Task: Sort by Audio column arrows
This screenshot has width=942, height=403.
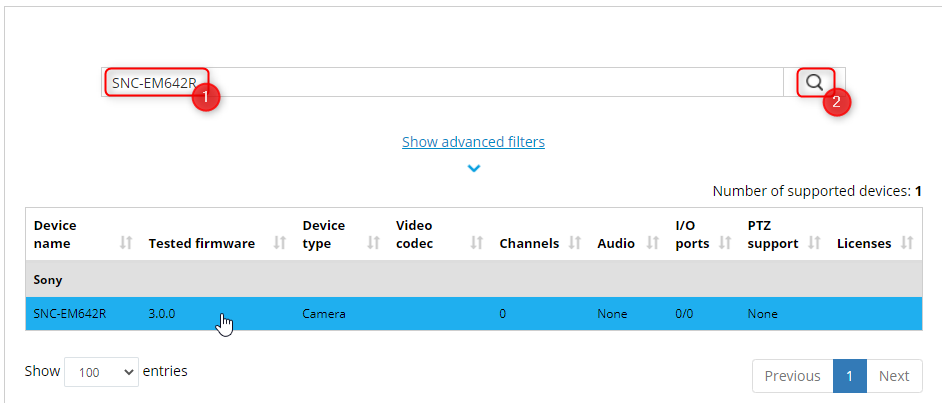Action: [x=653, y=243]
